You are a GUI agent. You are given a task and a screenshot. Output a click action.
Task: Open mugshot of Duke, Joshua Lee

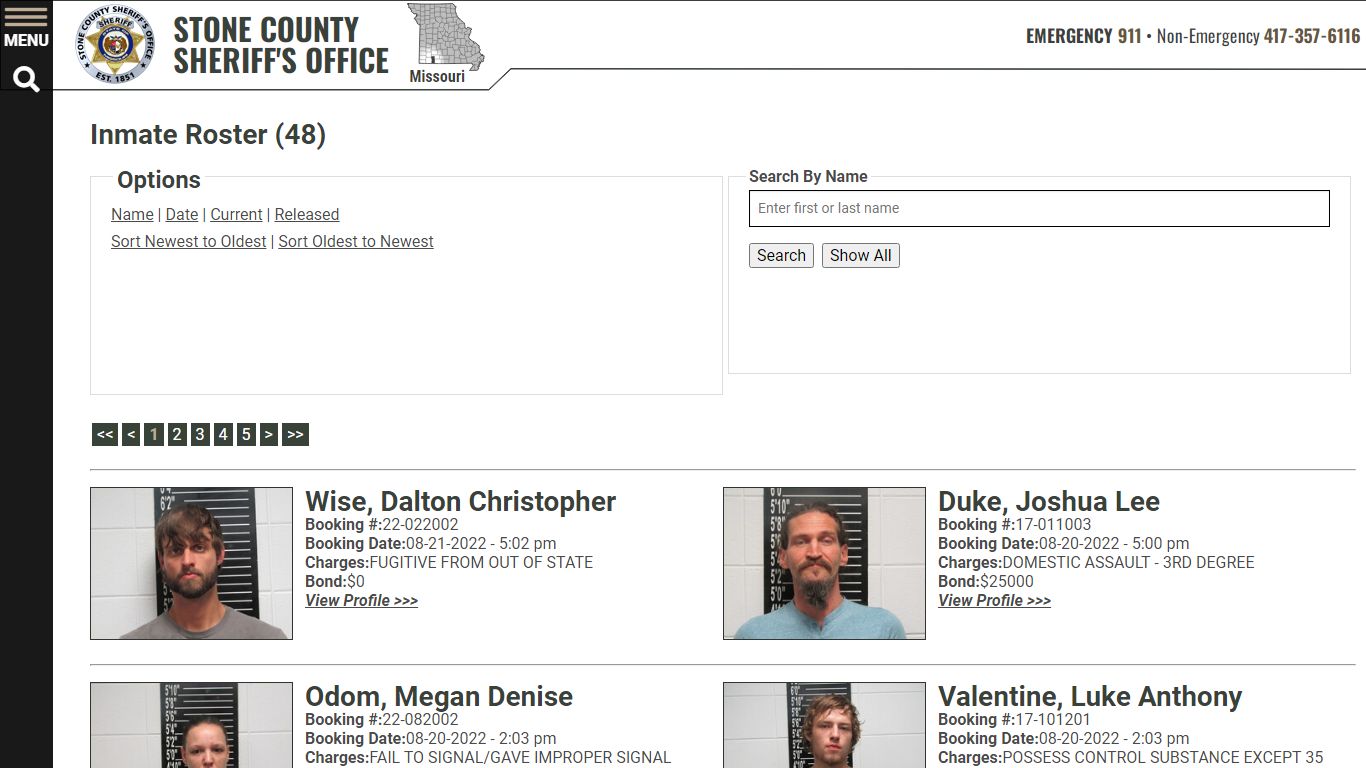click(x=824, y=563)
